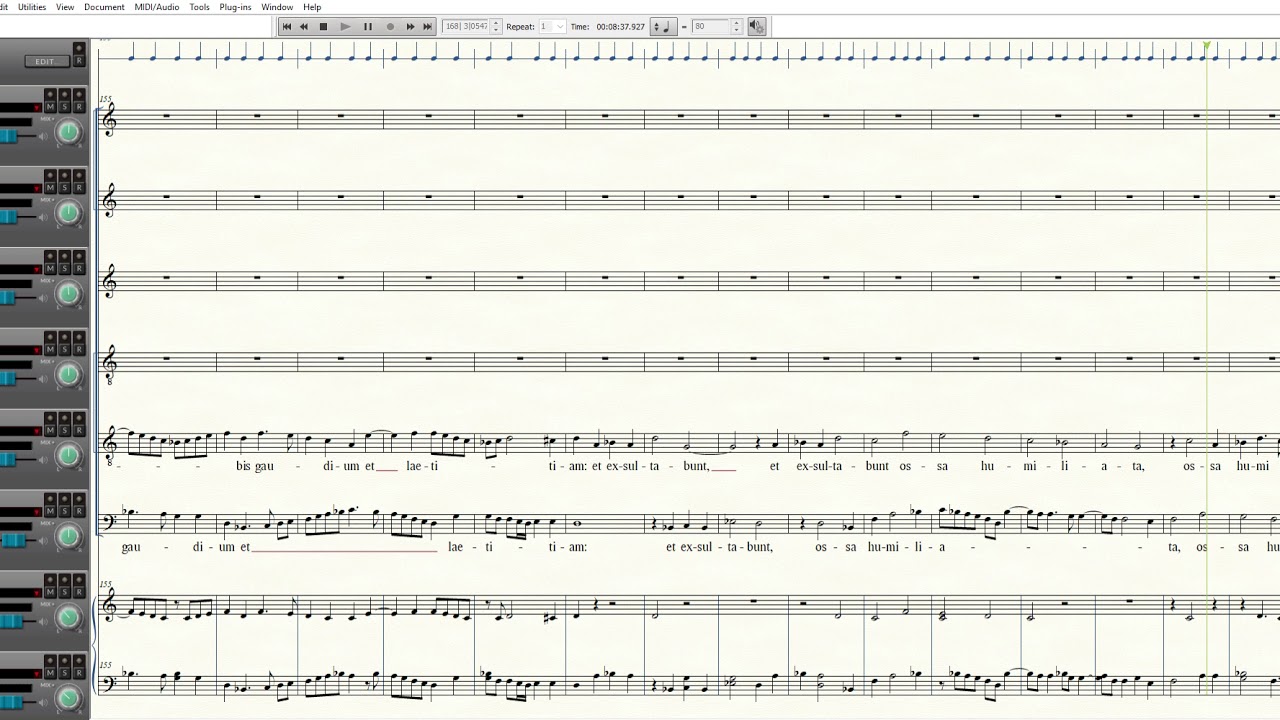Image resolution: width=1280 pixels, height=720 pixels.
Task: Click the first track's green pan knob
Action: [68, 131]
